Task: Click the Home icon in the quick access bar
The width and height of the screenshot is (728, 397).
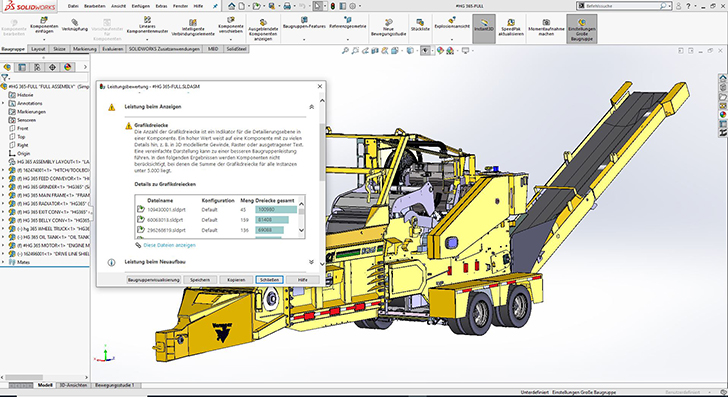Action: click(x=232, y=6)
